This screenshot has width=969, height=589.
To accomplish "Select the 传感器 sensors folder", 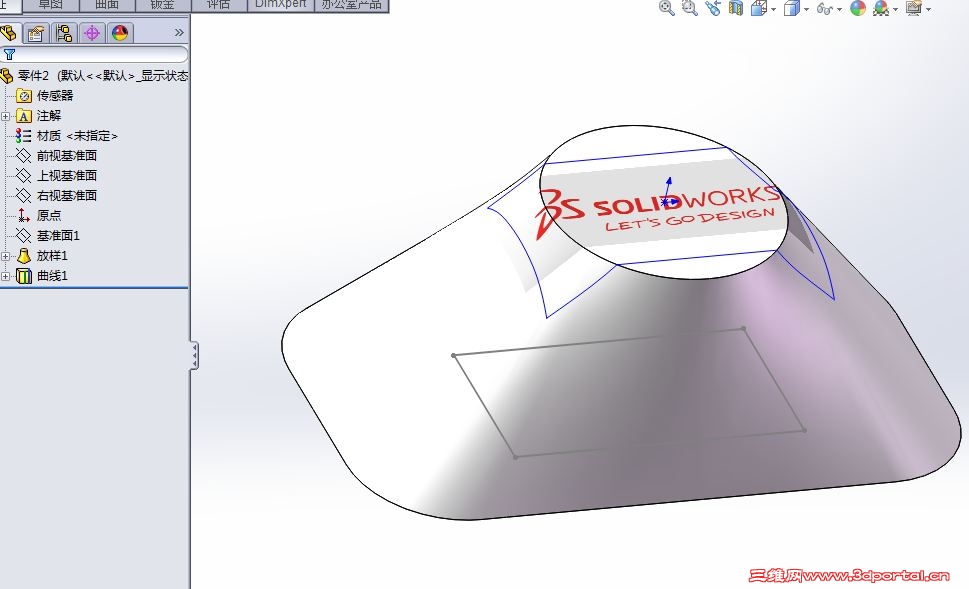I will (45, 96).
